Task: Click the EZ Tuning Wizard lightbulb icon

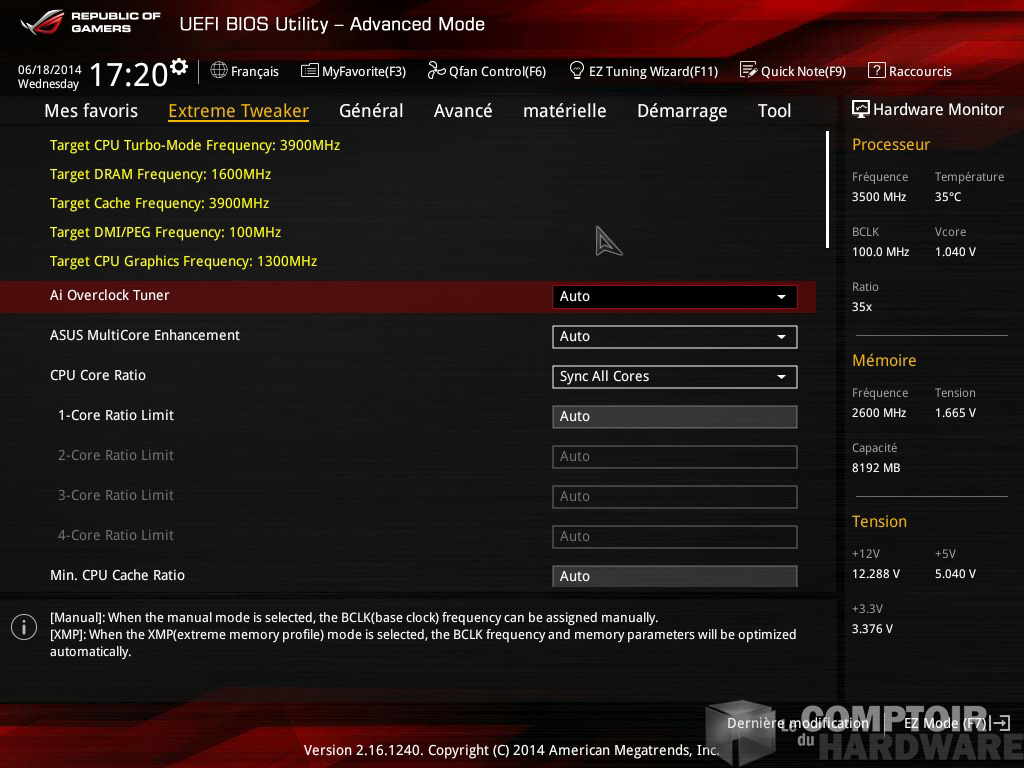Action: (577, 71)
